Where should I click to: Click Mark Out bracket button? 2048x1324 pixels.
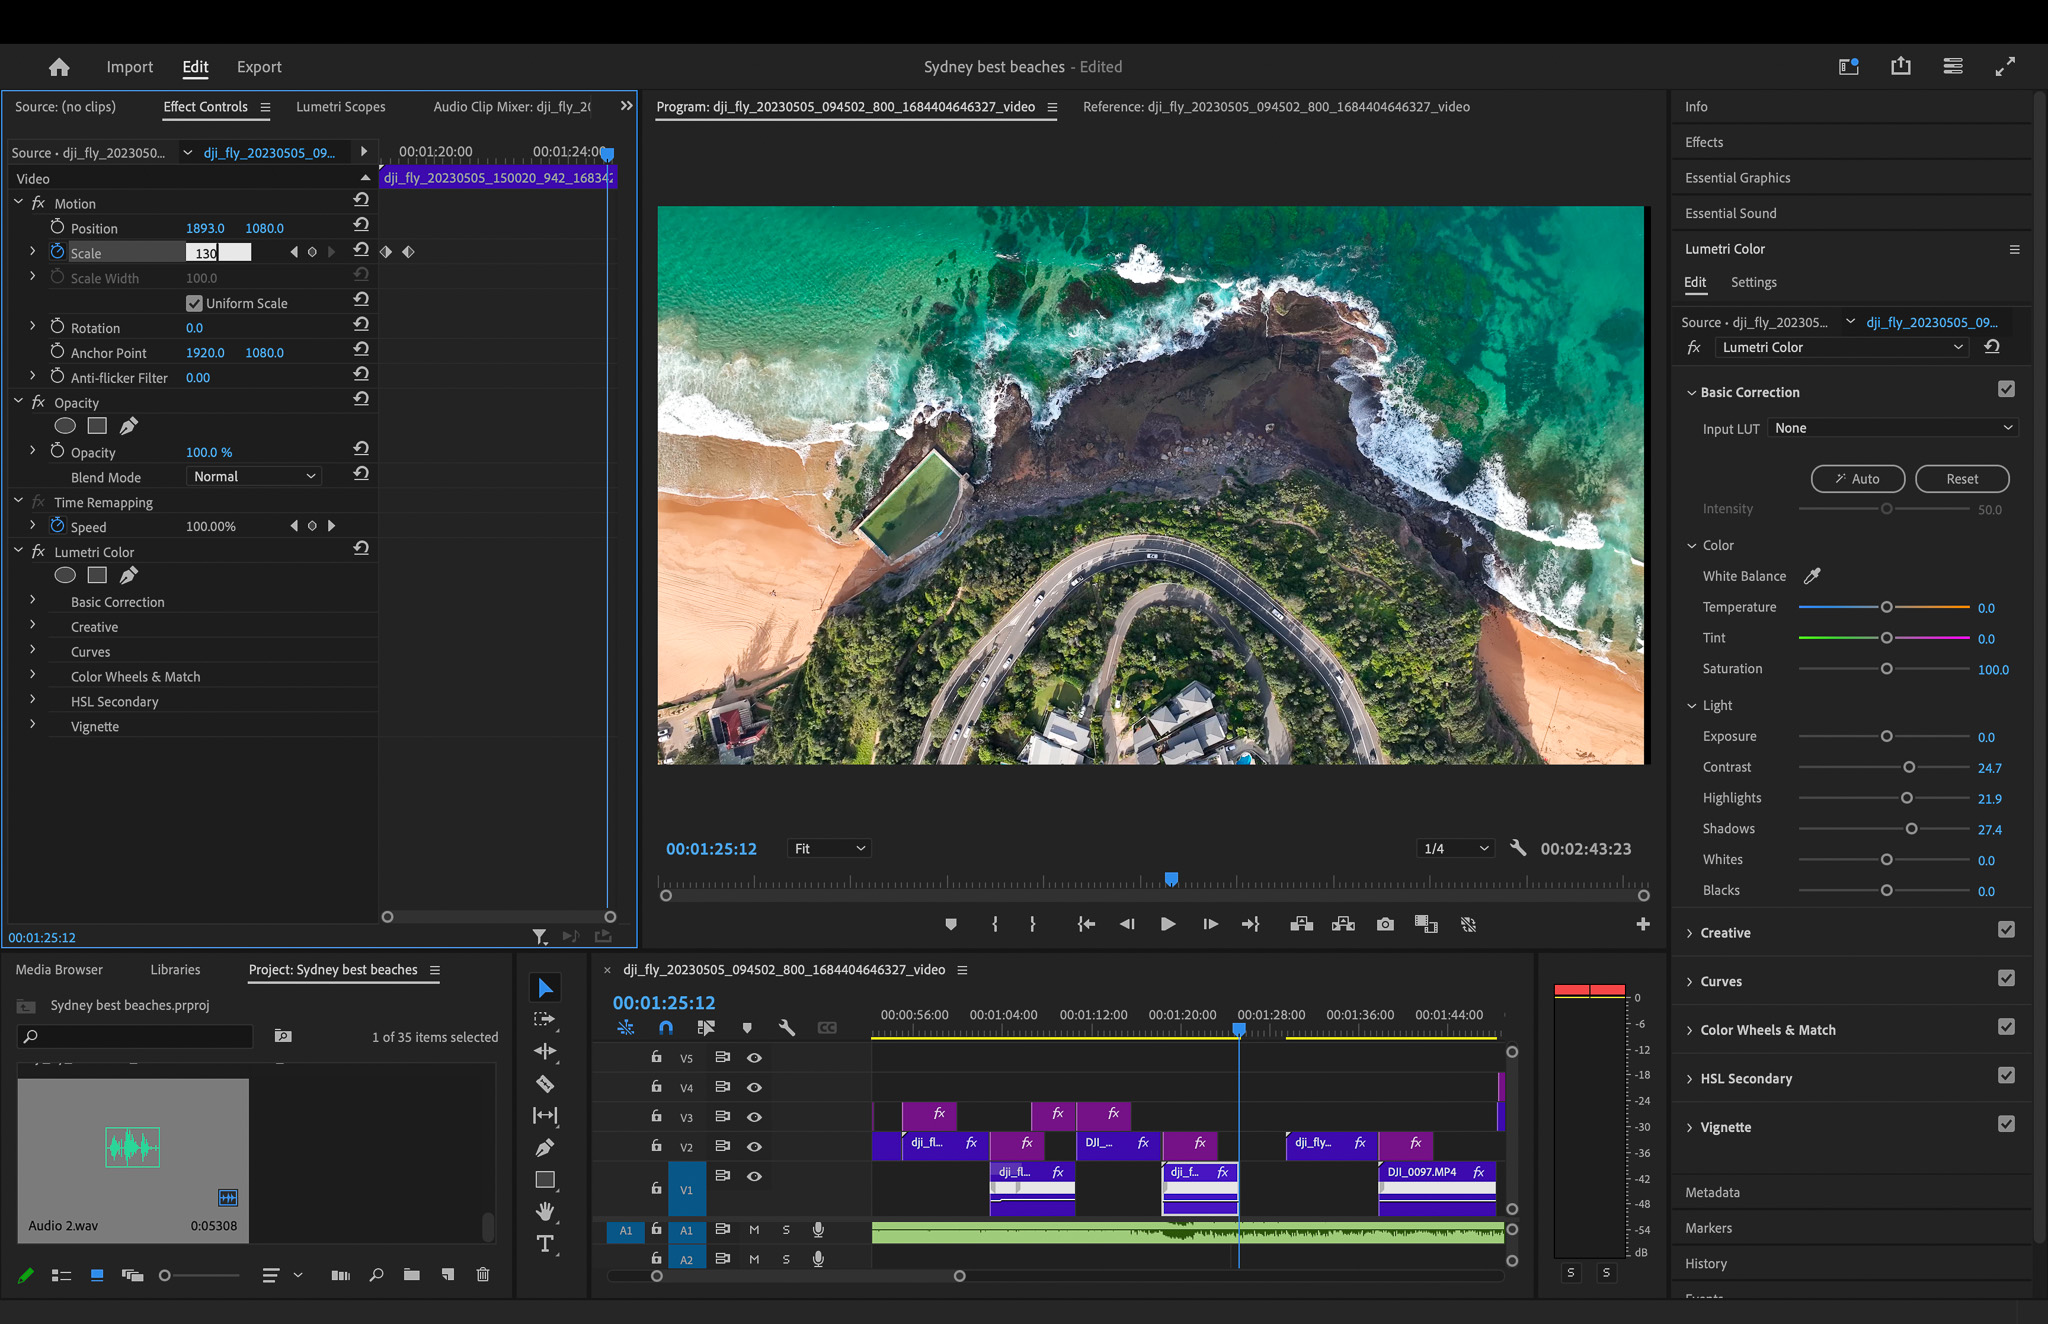click(1032, 925)
